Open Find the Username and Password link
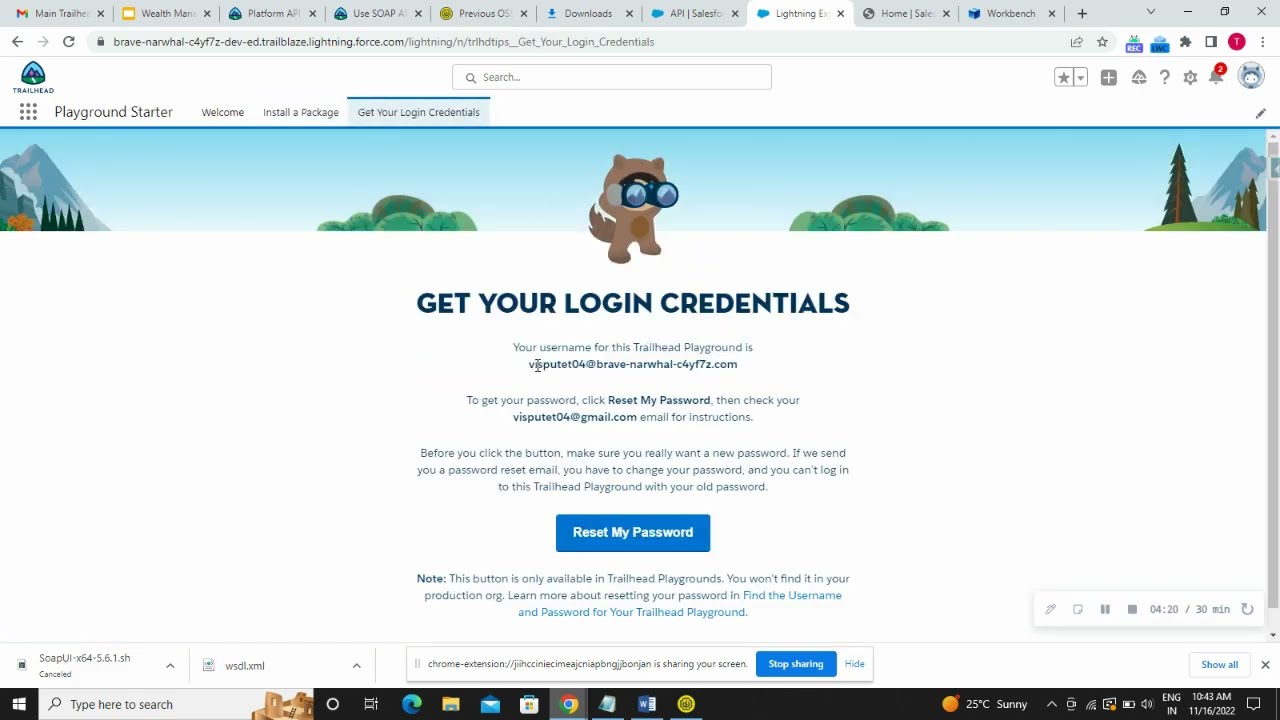The image size is (1280, 720). tap(680, 604)
